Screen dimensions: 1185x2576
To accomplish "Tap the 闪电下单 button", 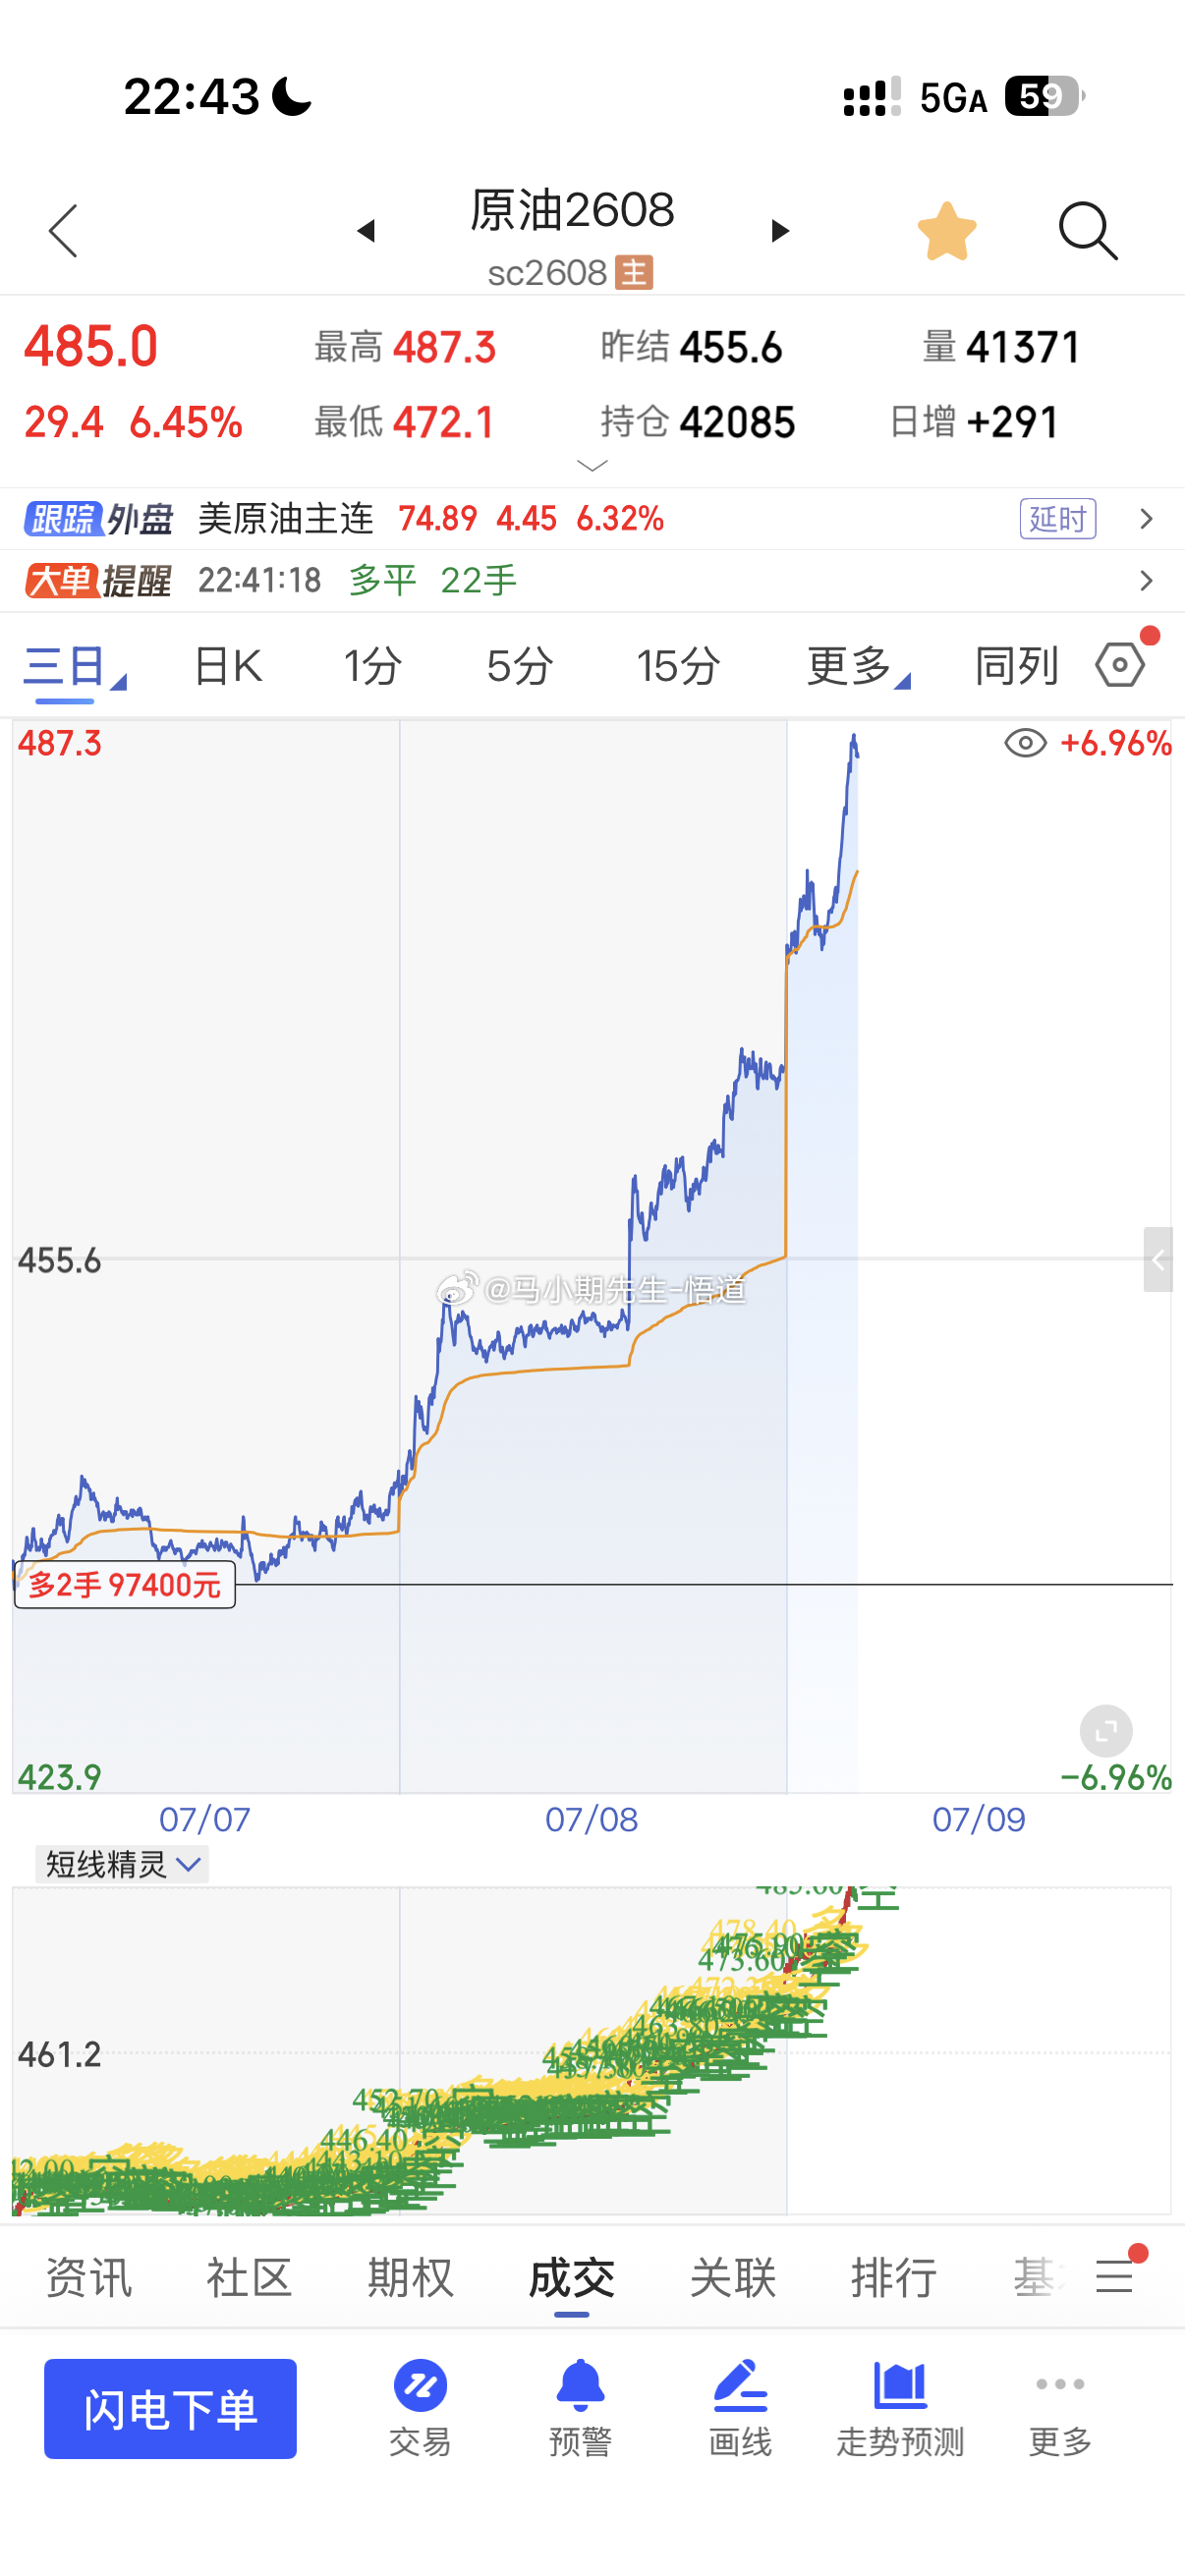I will (170, 2409).
